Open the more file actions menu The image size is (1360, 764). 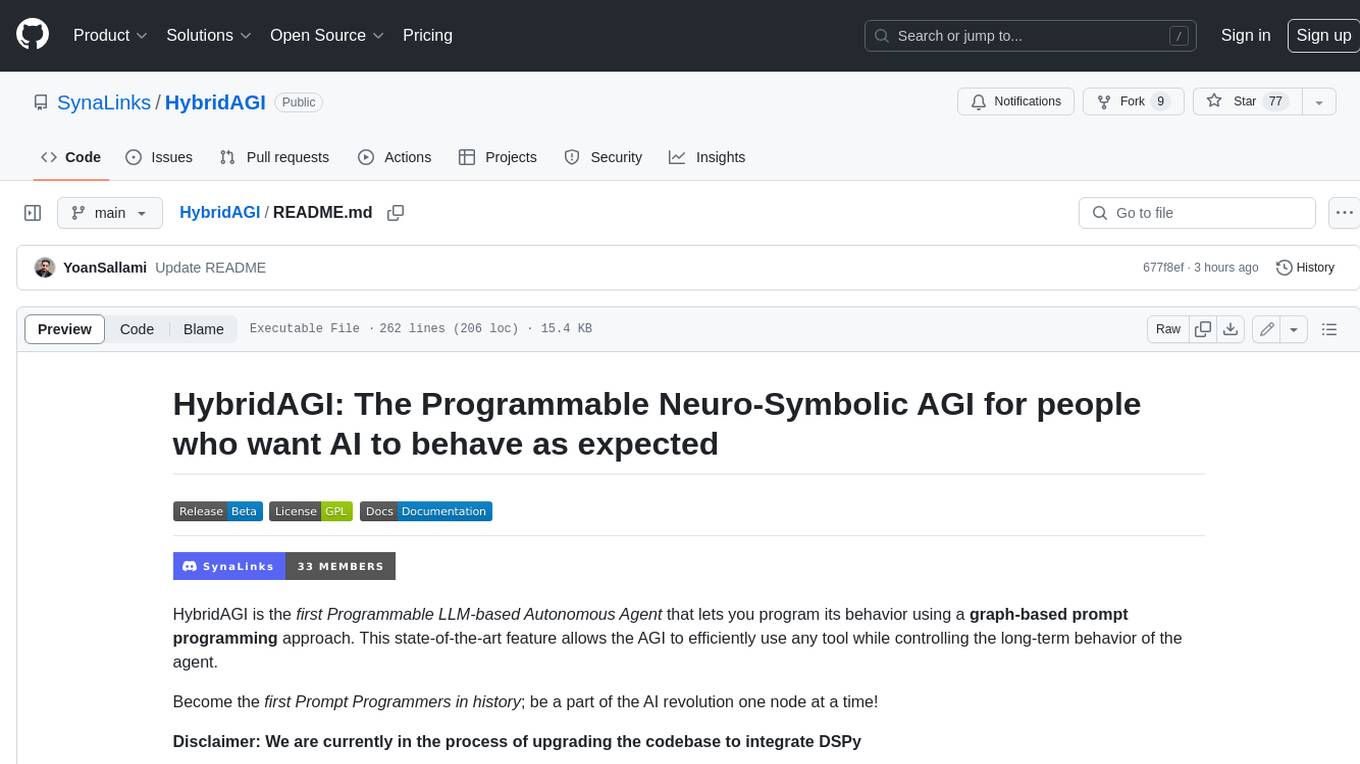(x=1344, y=213)
